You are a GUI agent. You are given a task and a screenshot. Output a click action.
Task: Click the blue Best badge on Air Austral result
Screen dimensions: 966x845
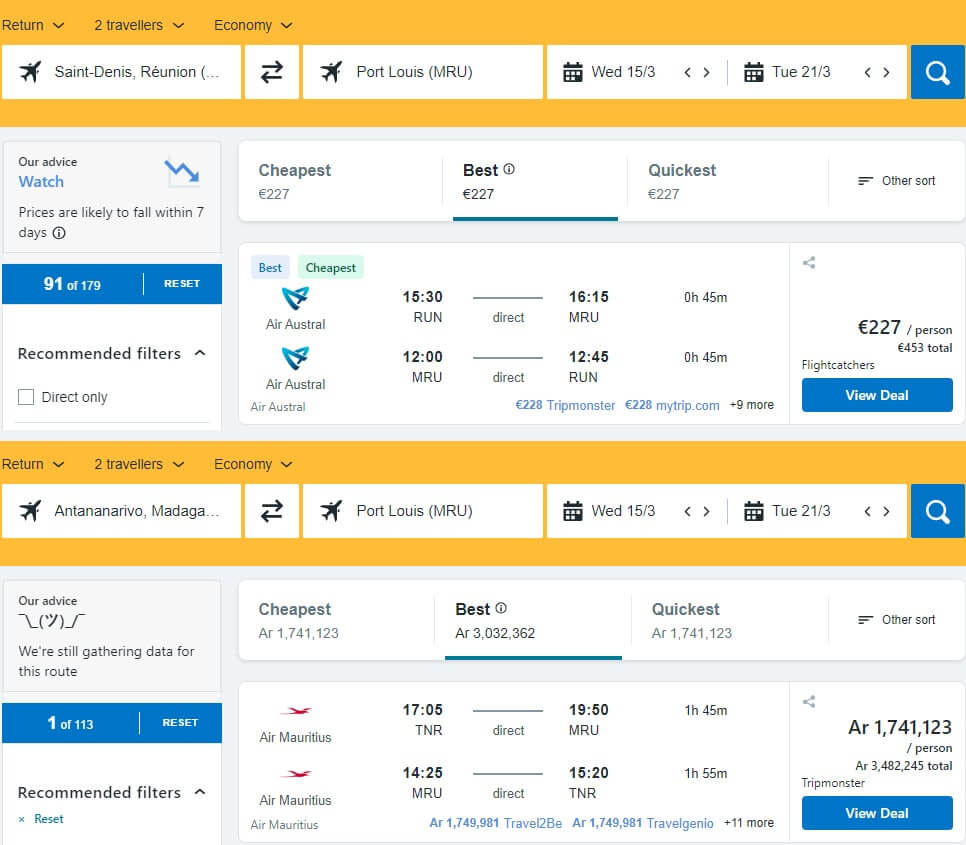[x=270, y=267]
